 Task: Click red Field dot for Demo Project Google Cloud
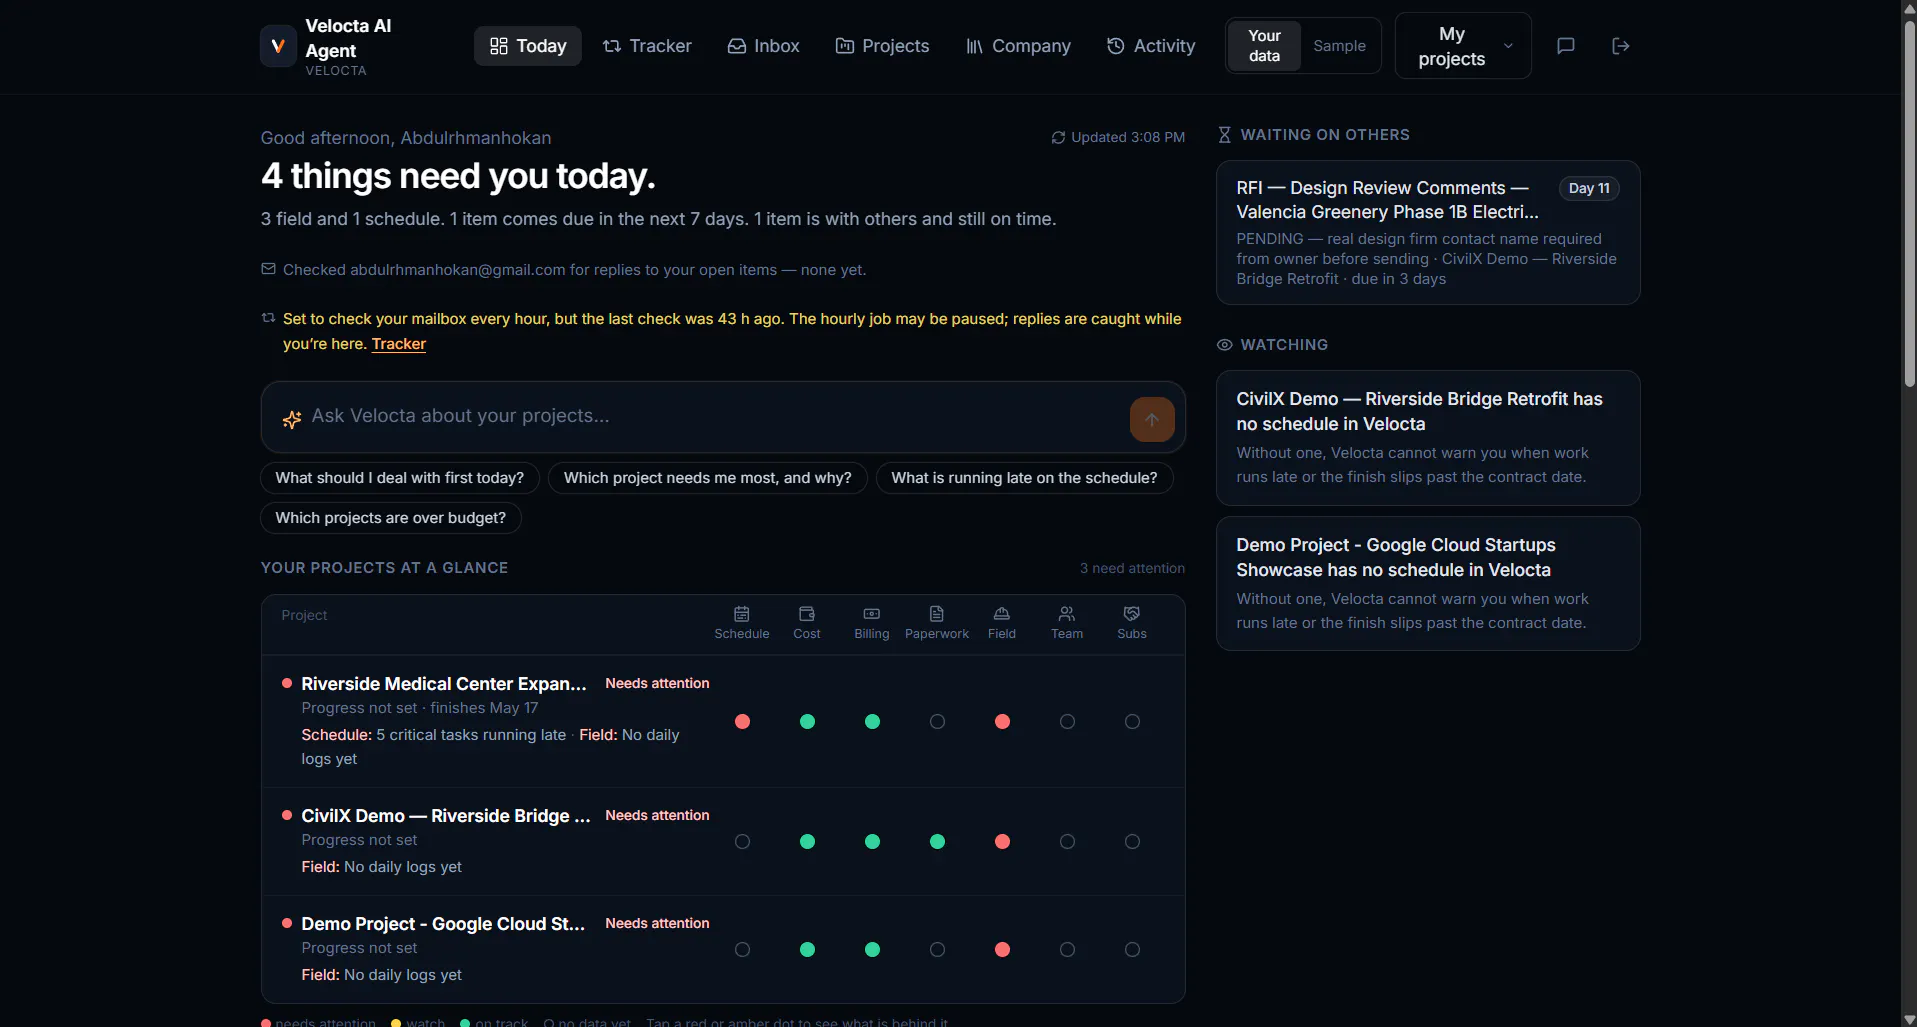(1002, 949)
